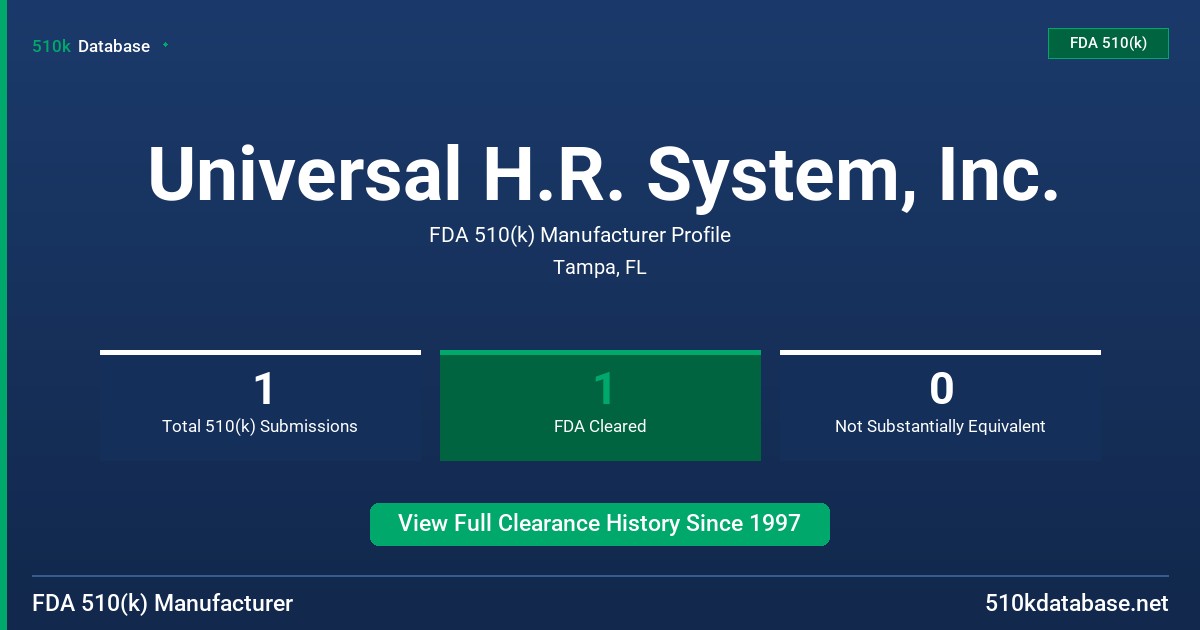This screenshot has height=630, width=1200.
Task: Open the Not Substantially Equivalent card
Action: coord(940,405)
